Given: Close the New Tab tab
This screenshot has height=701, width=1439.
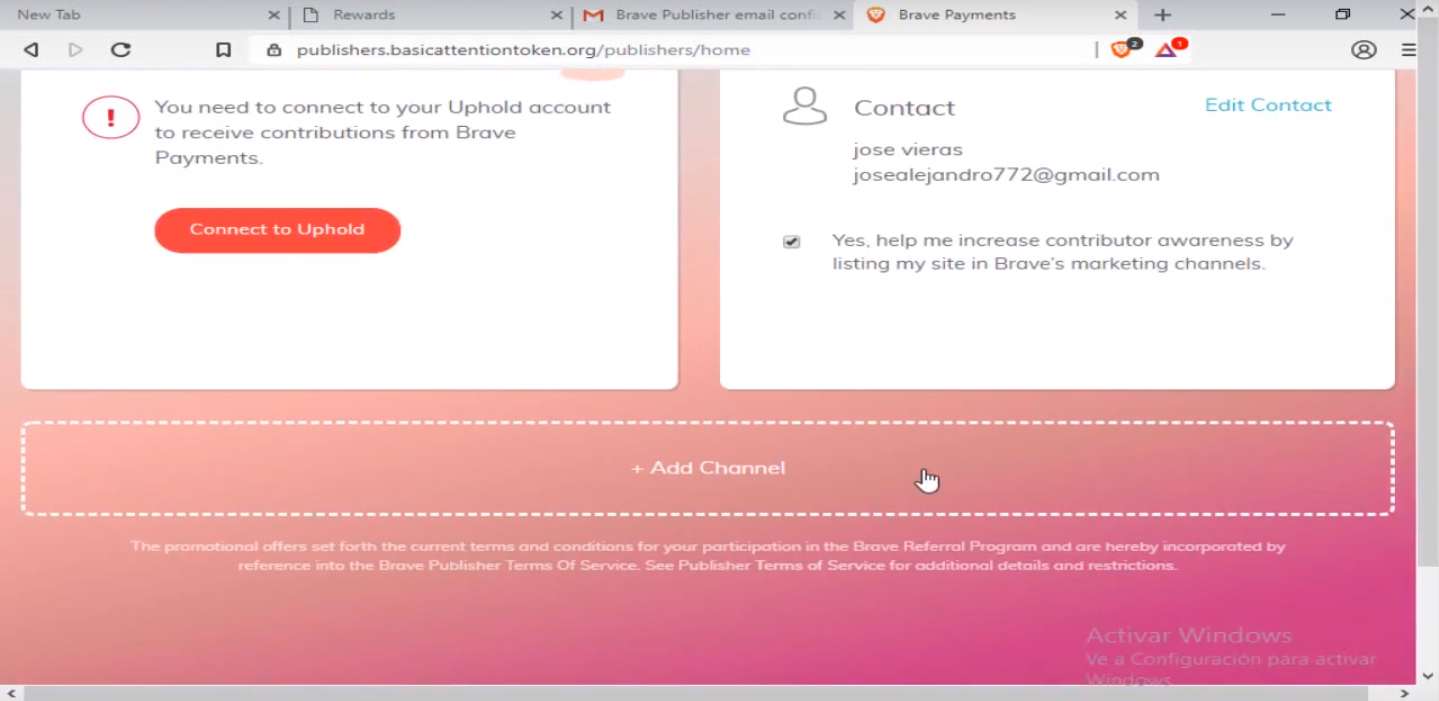Looking at the screenshot, I should coord(274,15).
